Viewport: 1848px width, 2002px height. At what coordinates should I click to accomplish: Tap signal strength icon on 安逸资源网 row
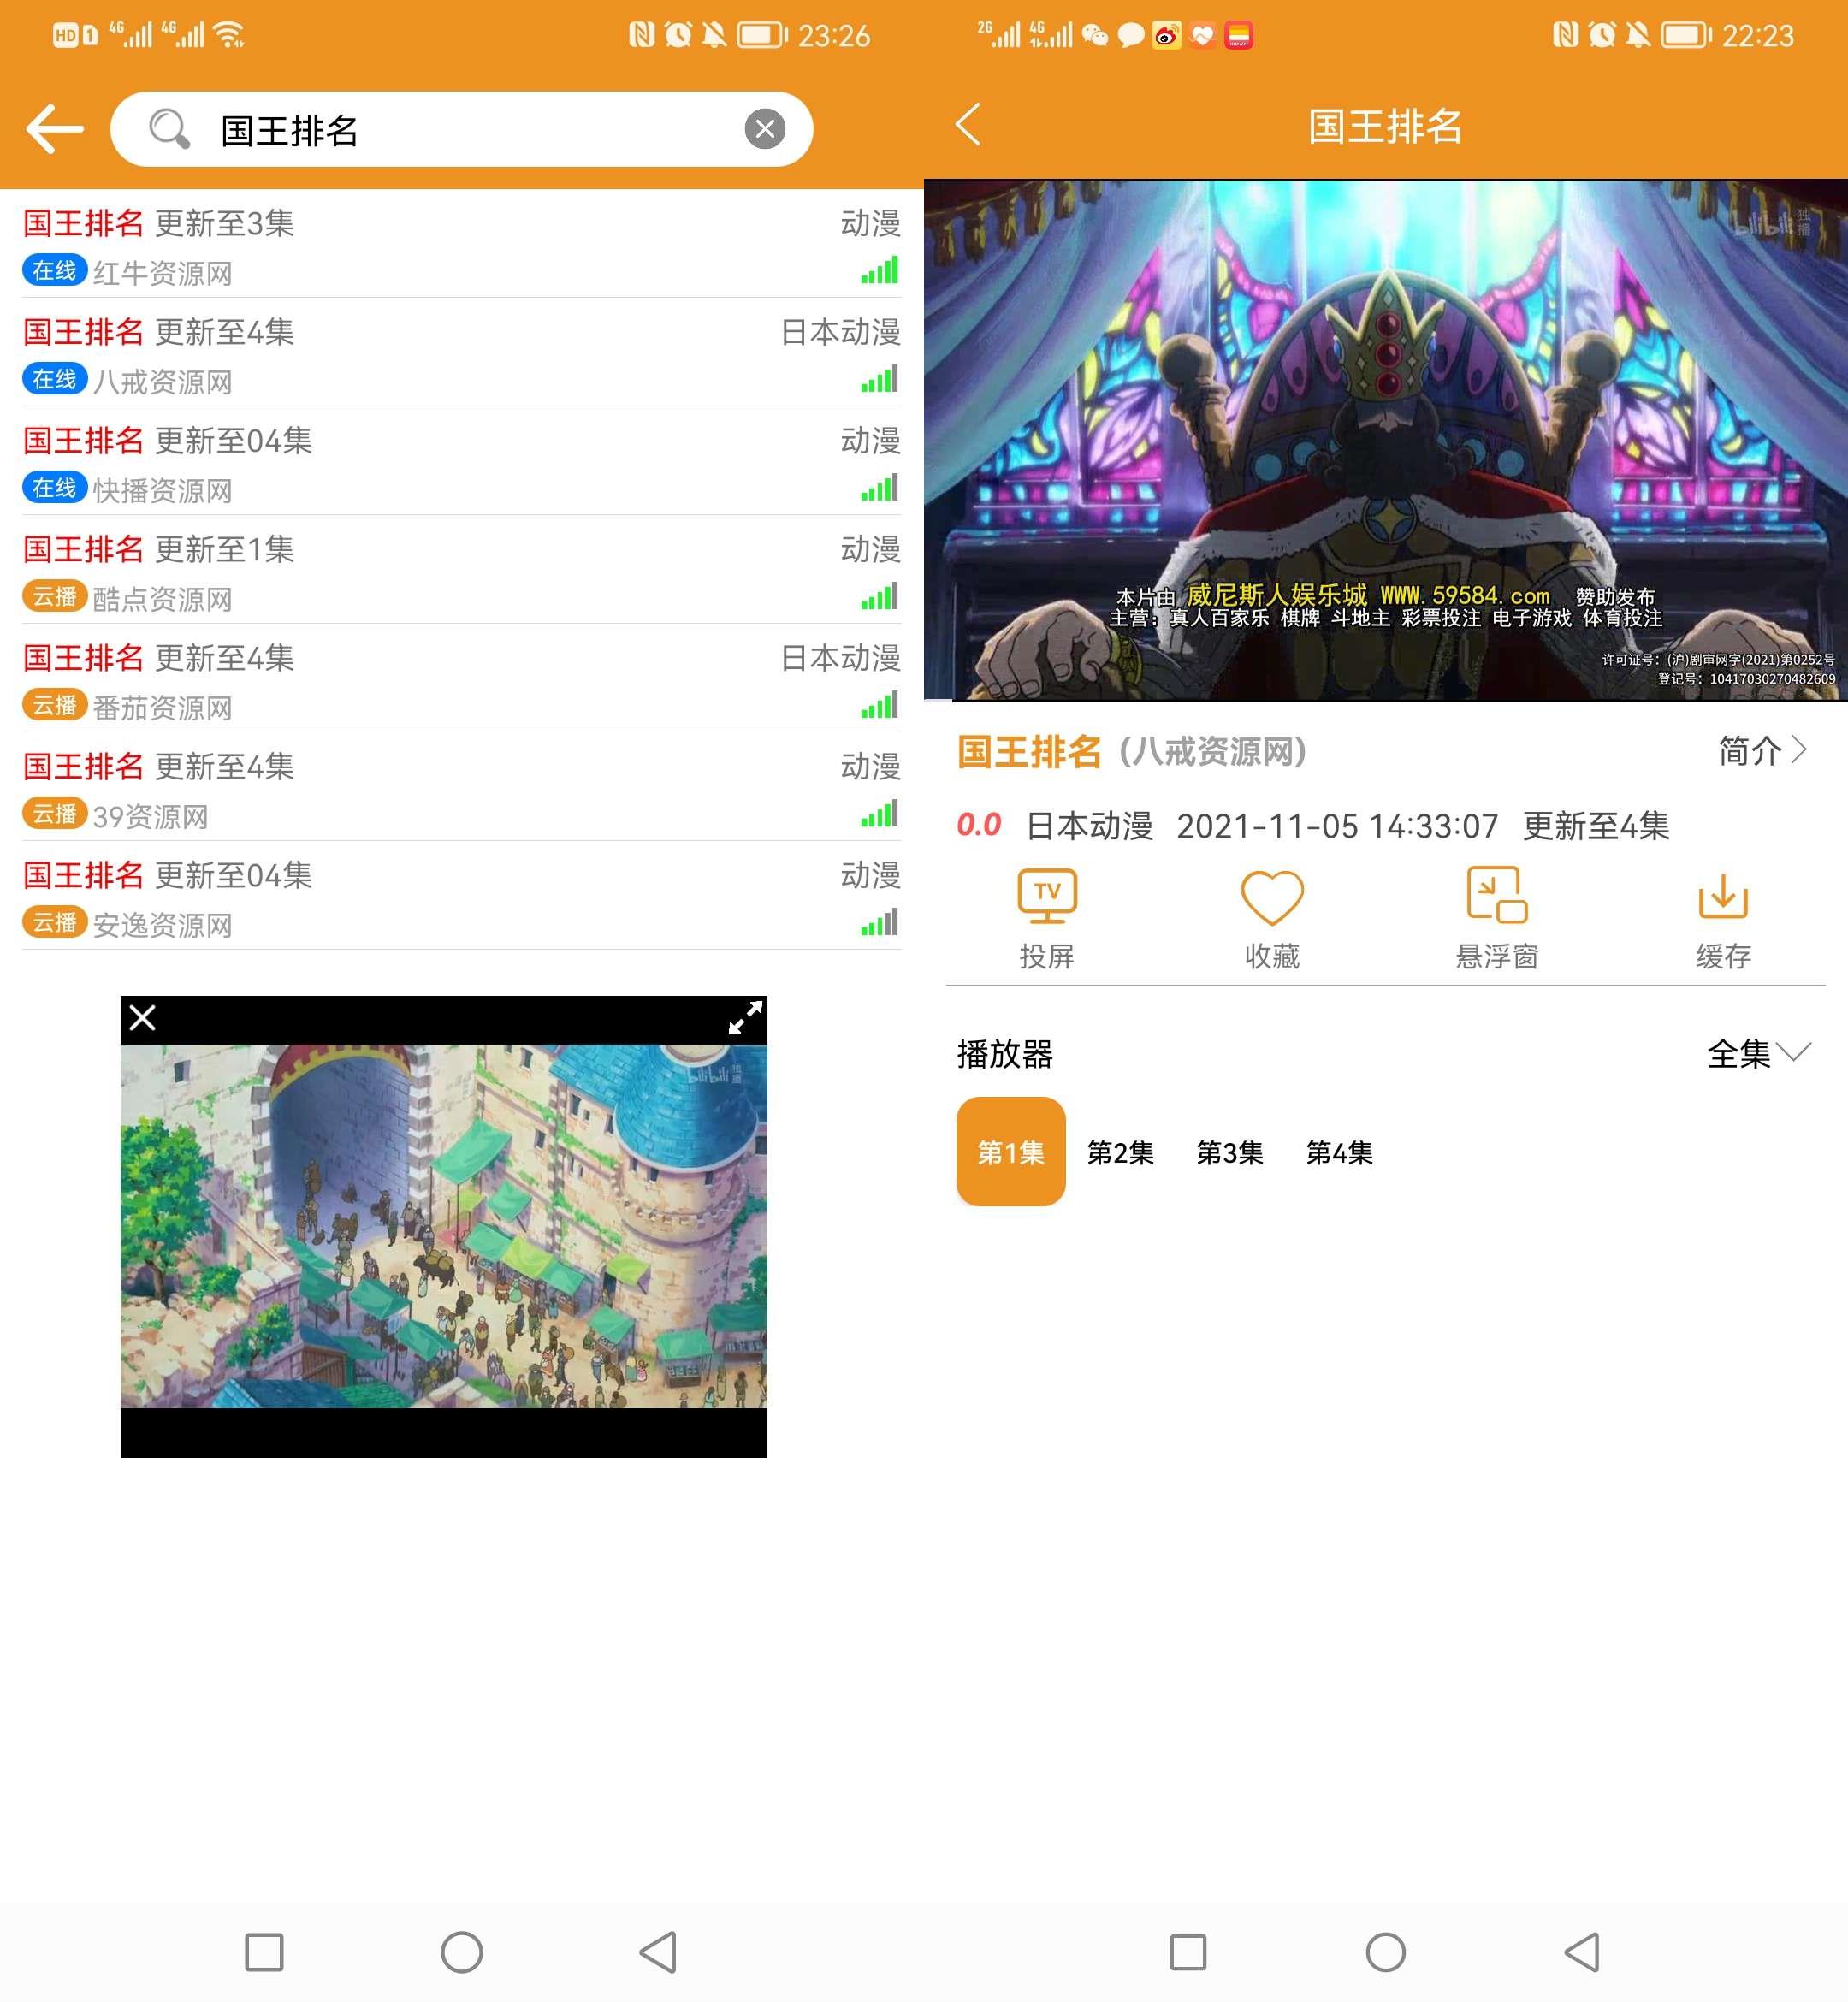tap(880, 922)
